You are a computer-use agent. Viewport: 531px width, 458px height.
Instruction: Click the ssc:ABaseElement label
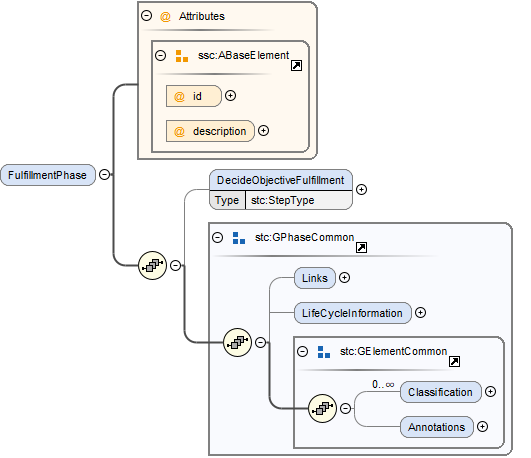pyautogui.click(x=243, y=55)
